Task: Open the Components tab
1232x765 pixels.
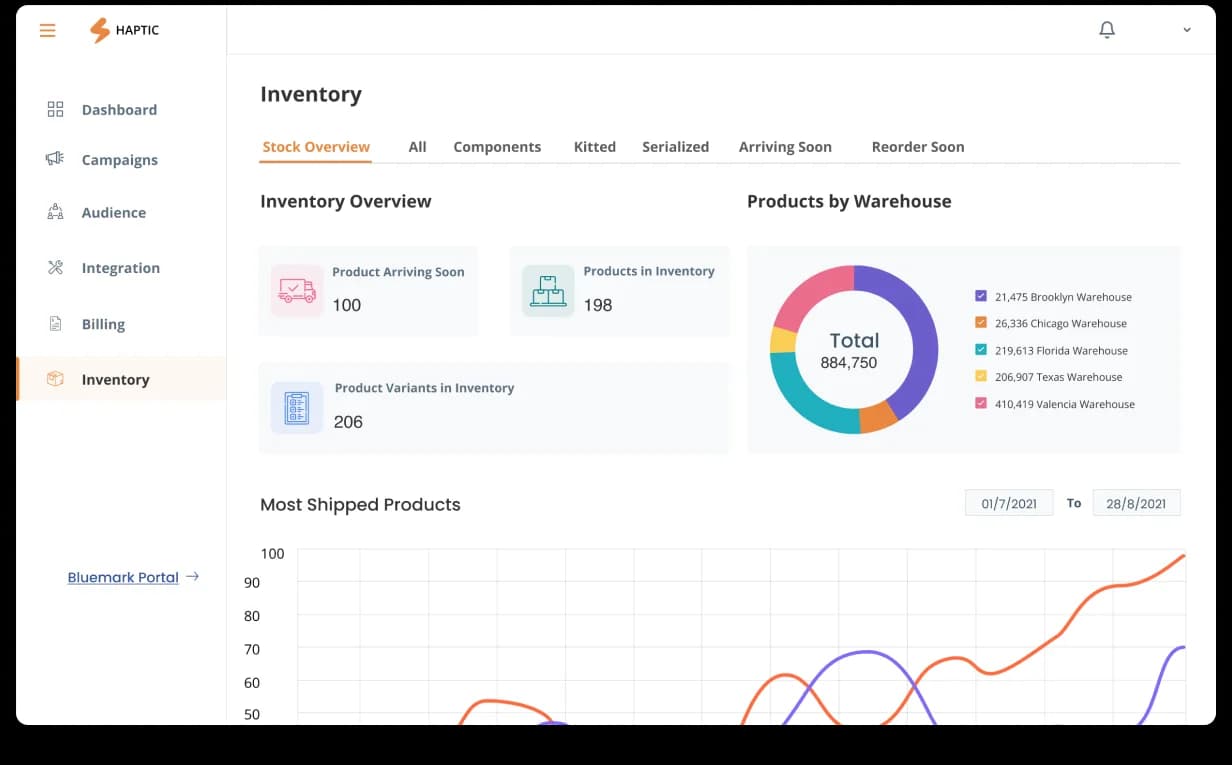Action: point(497,147)
